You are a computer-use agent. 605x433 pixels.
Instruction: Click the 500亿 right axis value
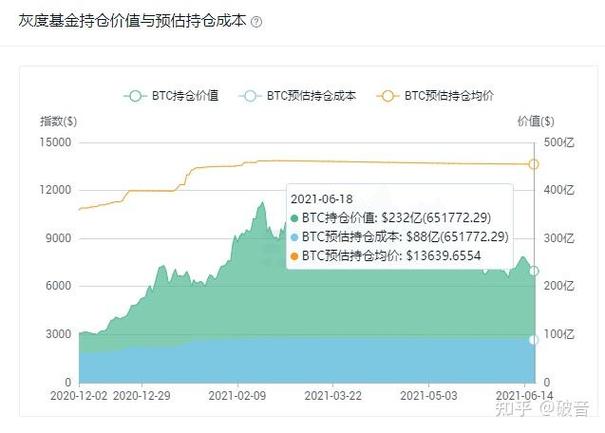559,142
